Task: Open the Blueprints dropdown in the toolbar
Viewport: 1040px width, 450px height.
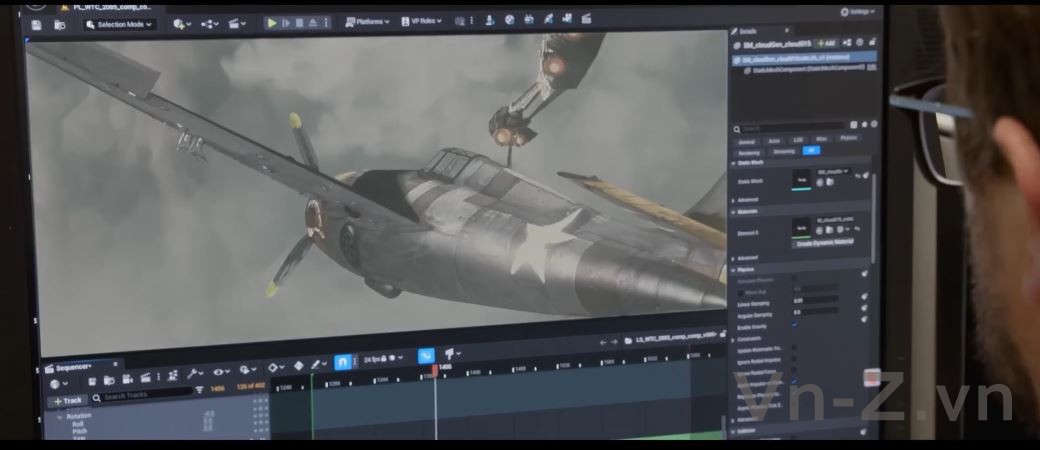Action: [210, 24]
